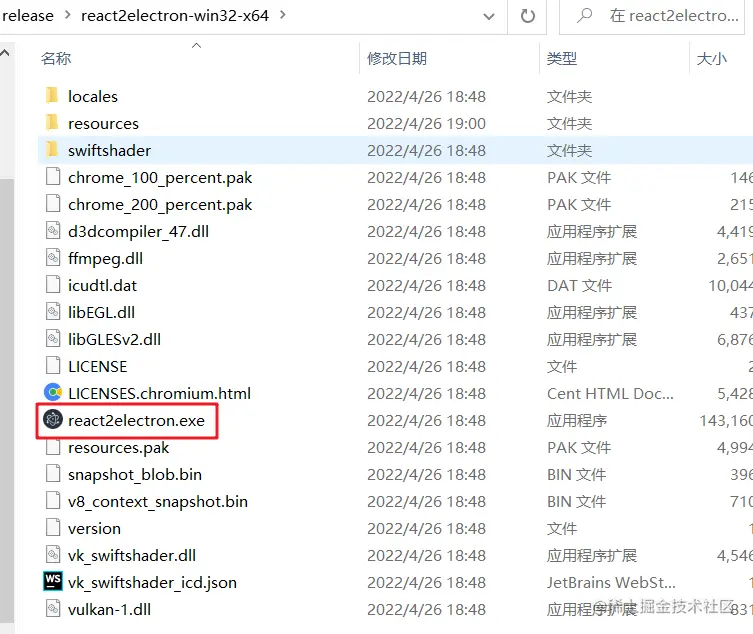Sort by the 修改日期 column header
753x634 pixels.
[397, 58]
